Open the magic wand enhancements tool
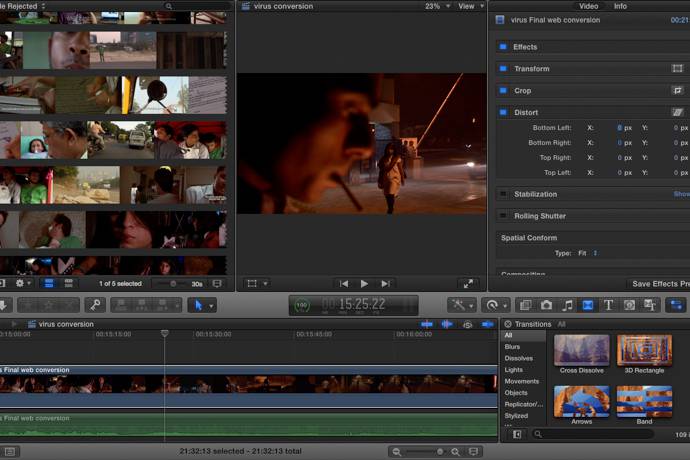The height and width of the screenshot is (460, 690). click(459, 305)
